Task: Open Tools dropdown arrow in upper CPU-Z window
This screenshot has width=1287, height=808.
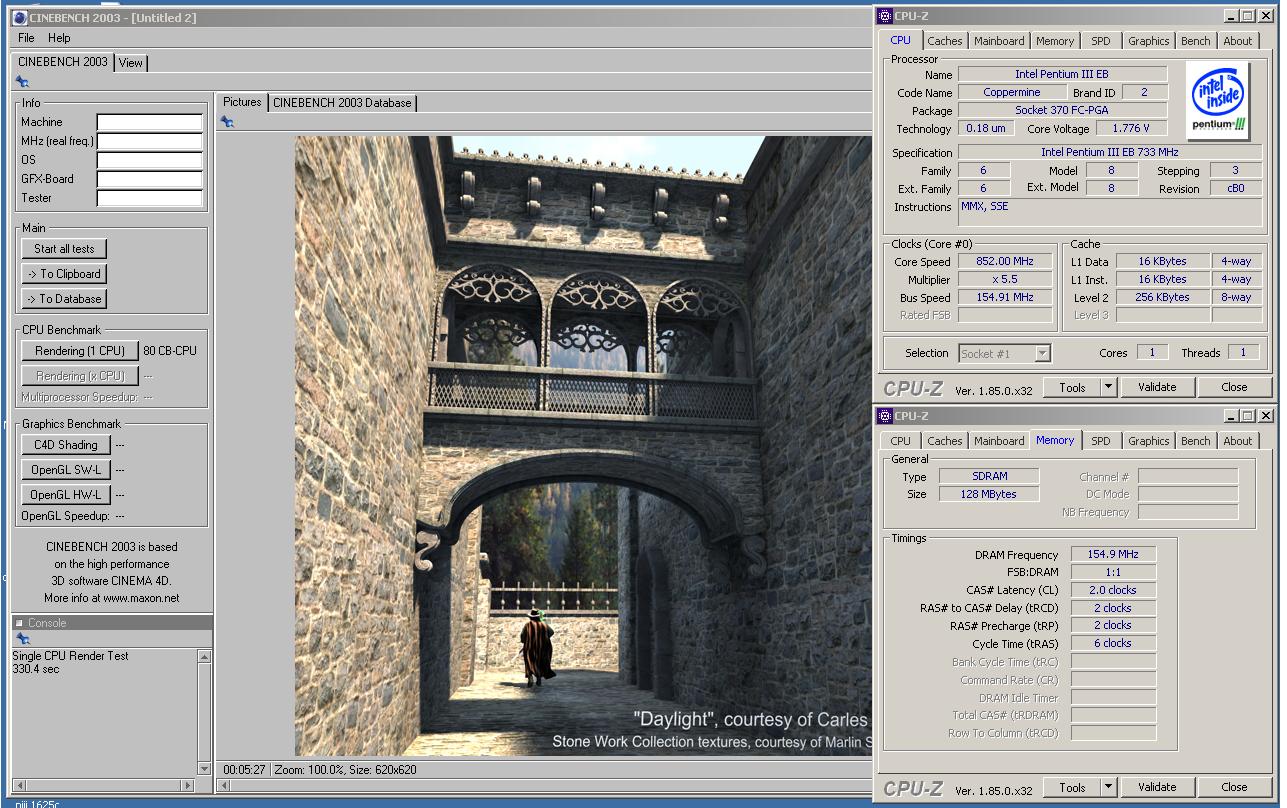Action: tap(1108, 387)
